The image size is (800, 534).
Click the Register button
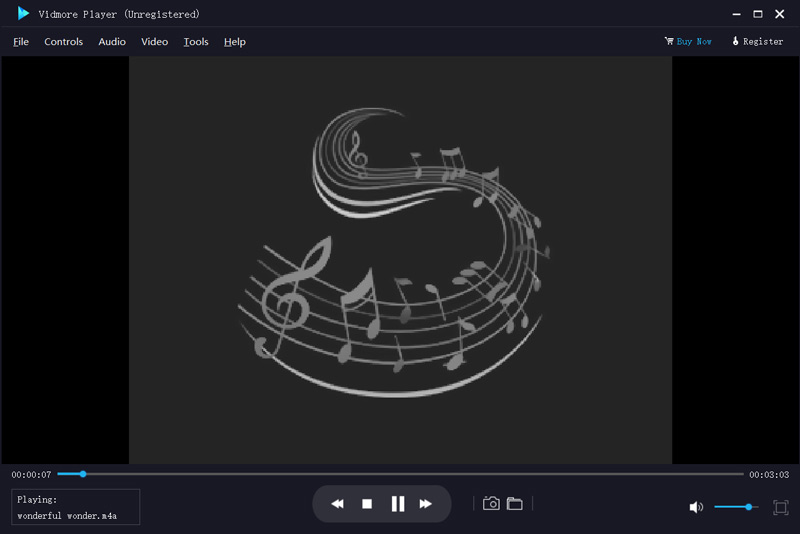[757, 42]
